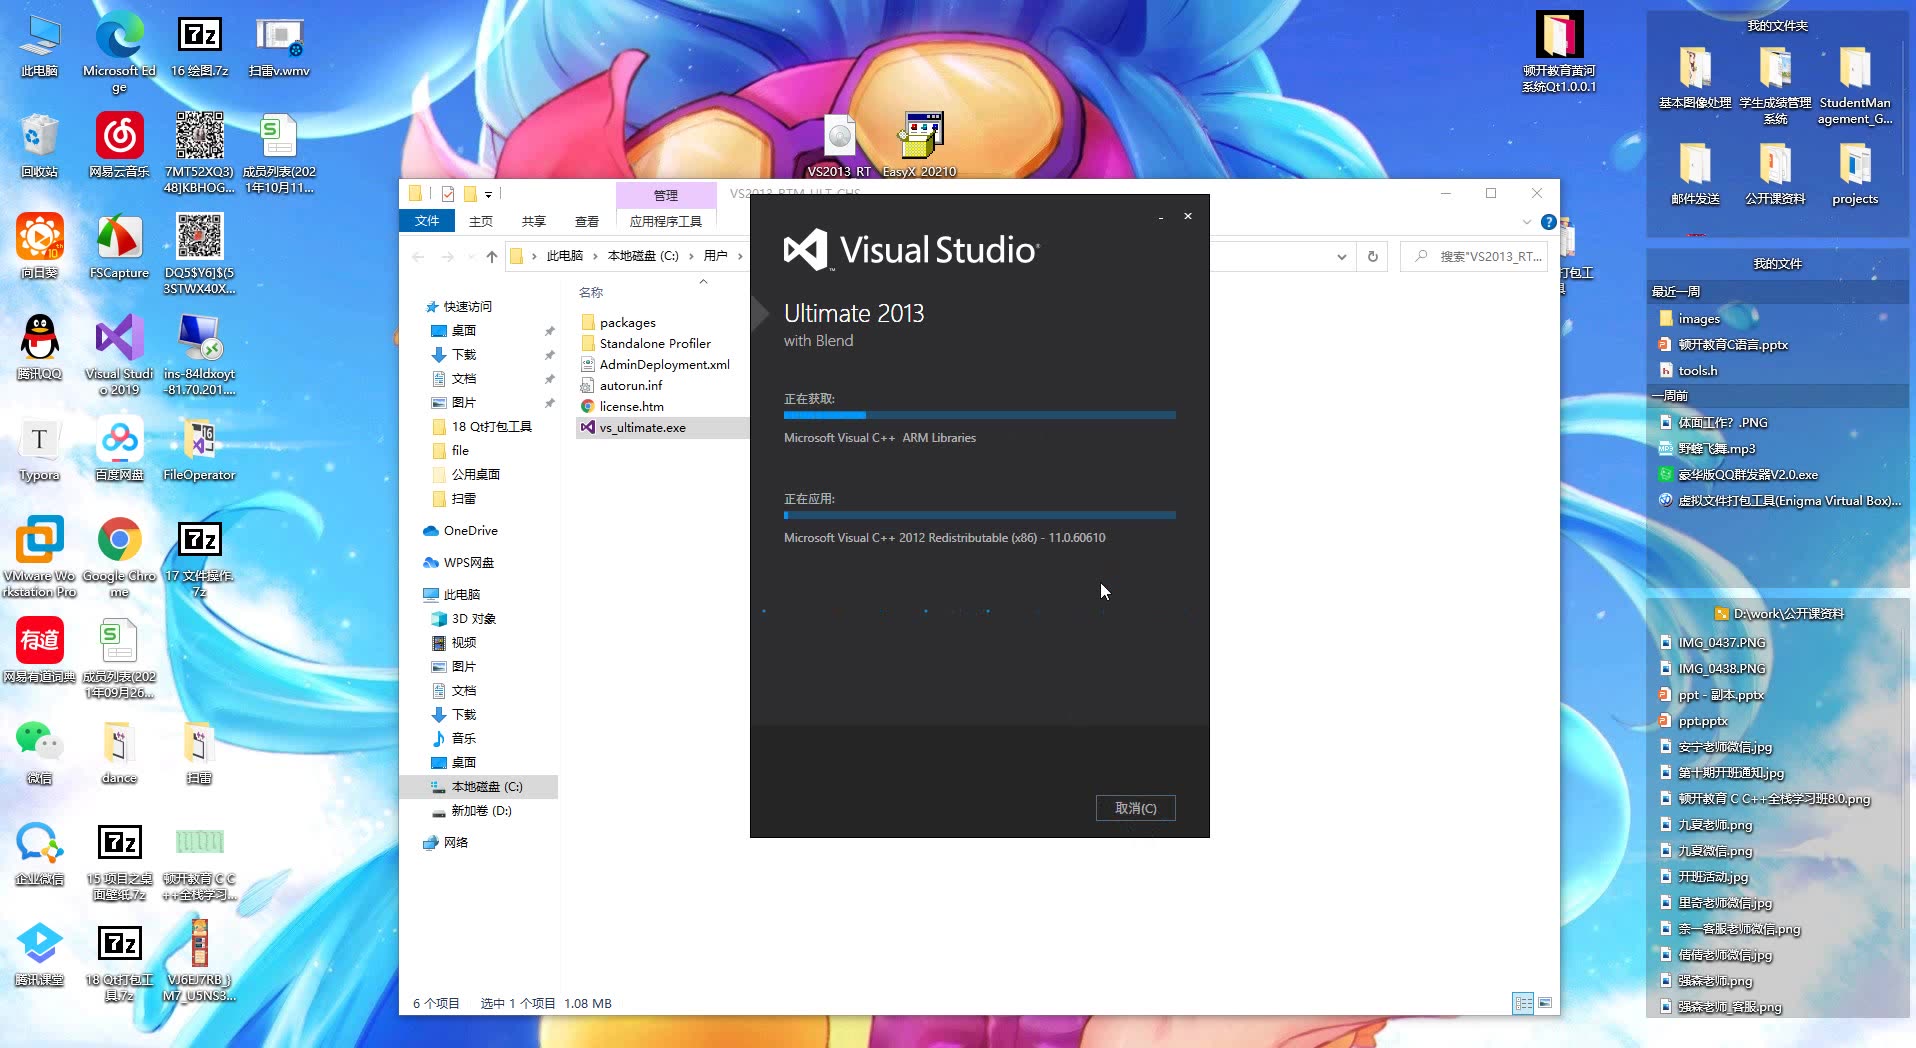The width and height of the screenshot is (1916, 1048).
Task: Open projects folder in 我的文件夹
Action: pyautogui.click(x=1855, y=174)
